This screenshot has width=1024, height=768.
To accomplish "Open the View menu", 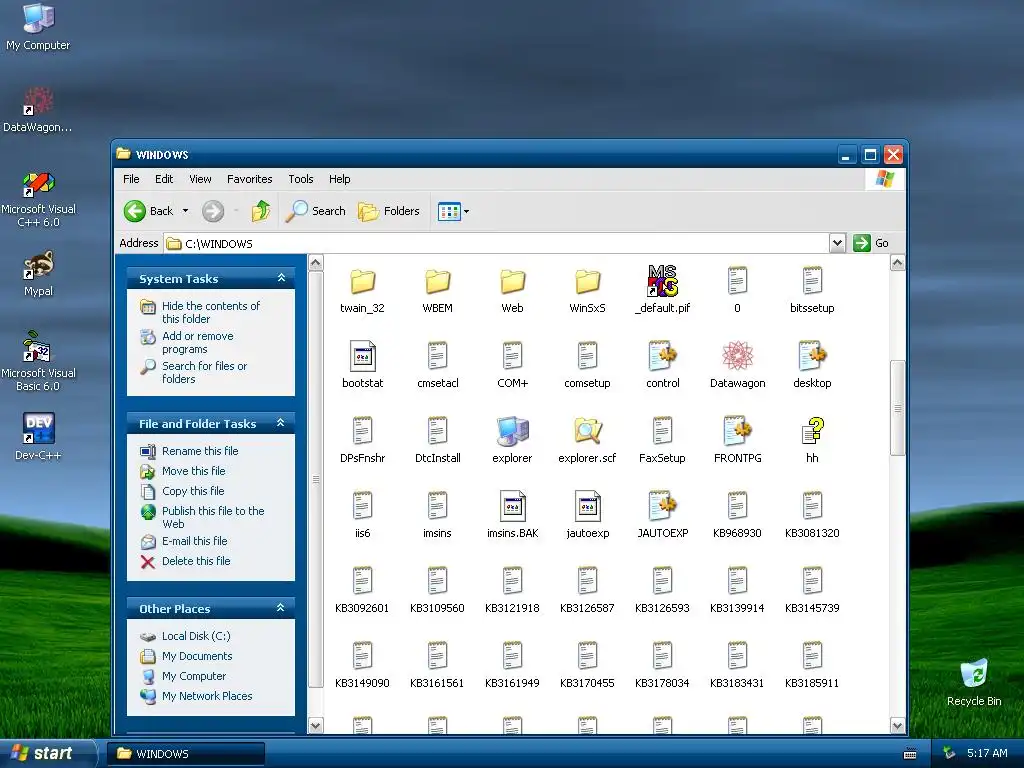I will pyautogui.click(x=200, y=179).
